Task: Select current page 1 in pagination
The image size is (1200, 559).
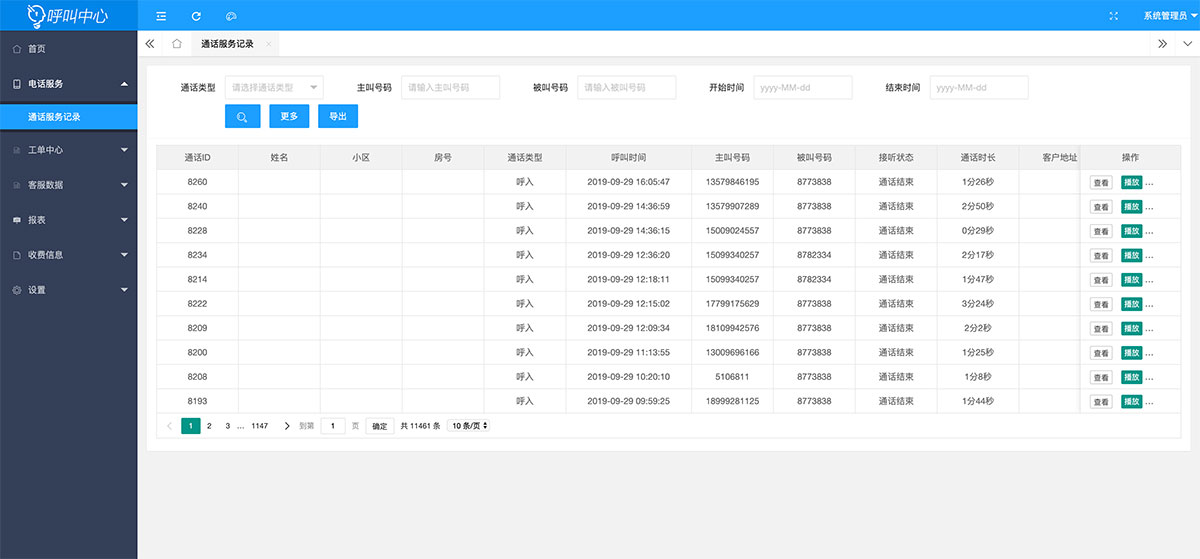Action: (x=190, y=425)
